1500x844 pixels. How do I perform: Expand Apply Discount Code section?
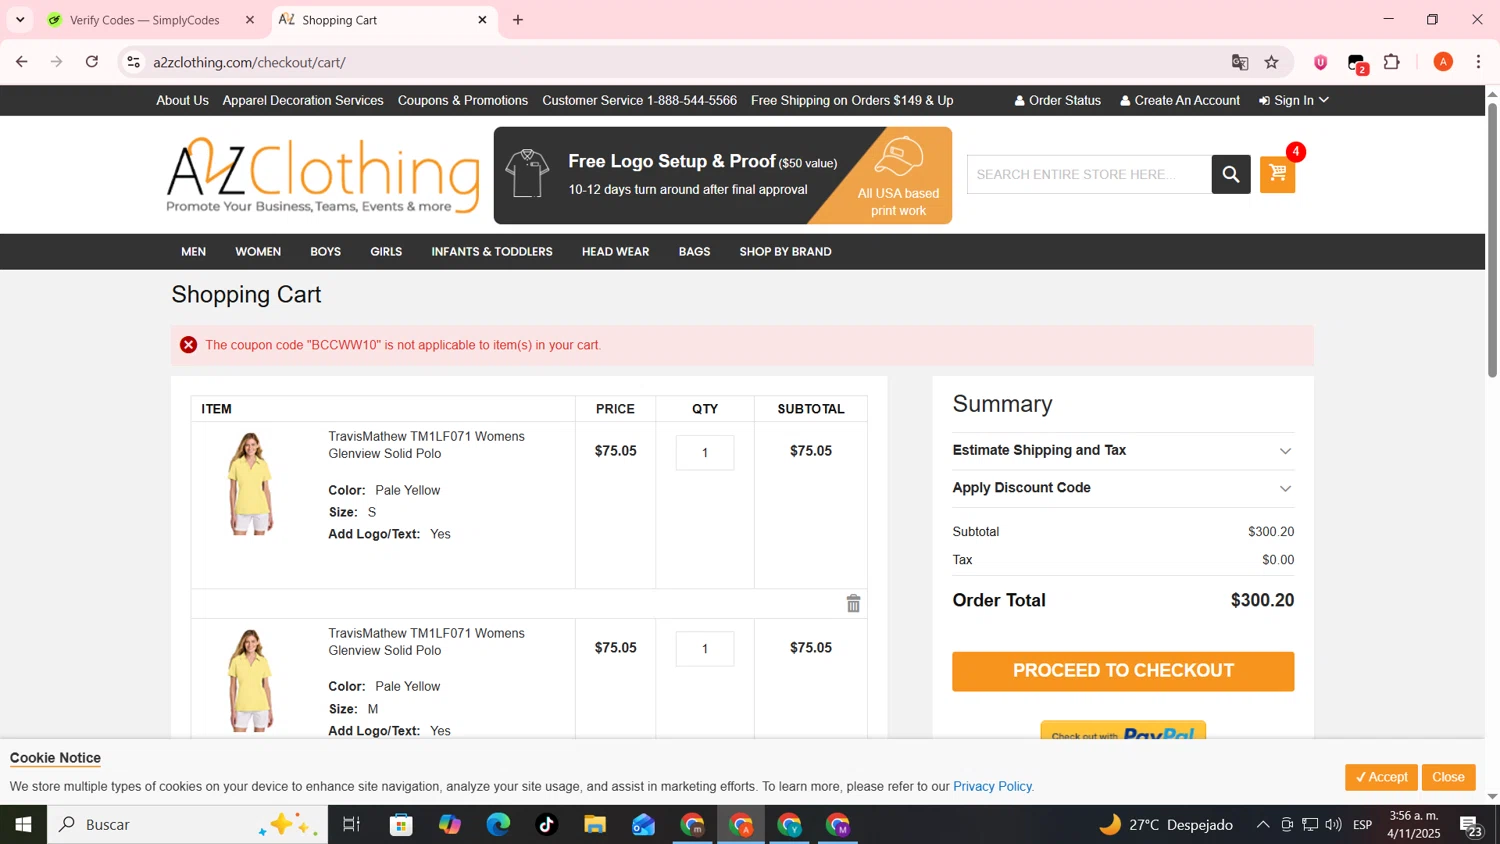click(x=1123, y=488)
